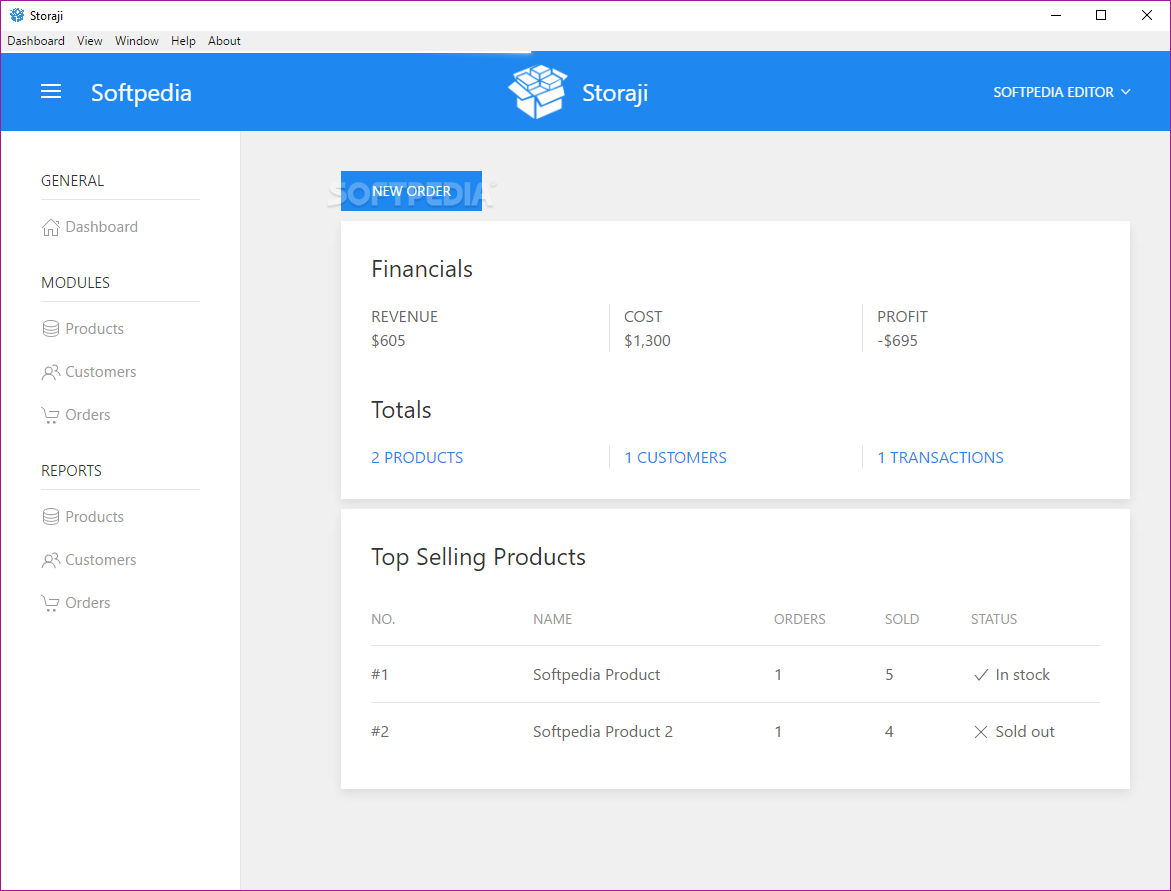Open the About menu

(224, 41)
